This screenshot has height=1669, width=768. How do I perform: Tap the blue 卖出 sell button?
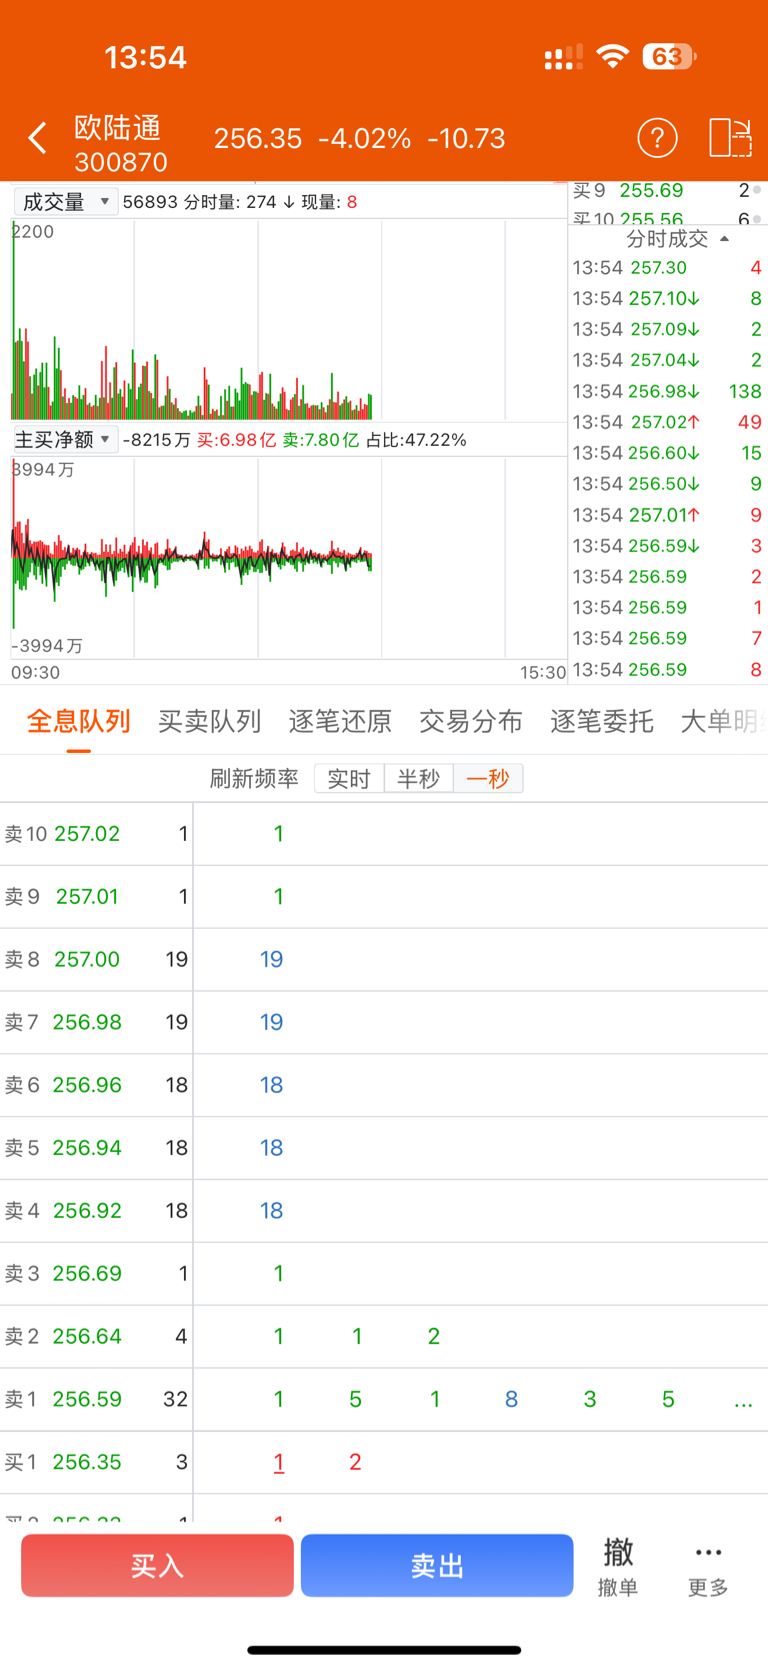[x=437, y=1566]
